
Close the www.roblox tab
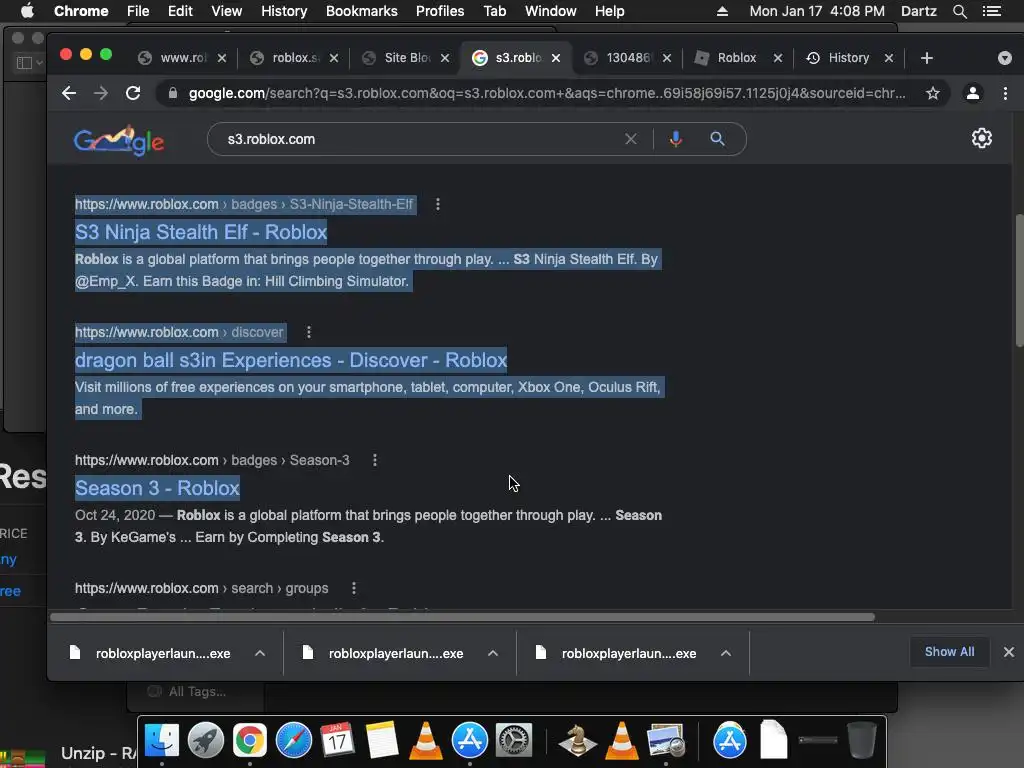point(222,58)
